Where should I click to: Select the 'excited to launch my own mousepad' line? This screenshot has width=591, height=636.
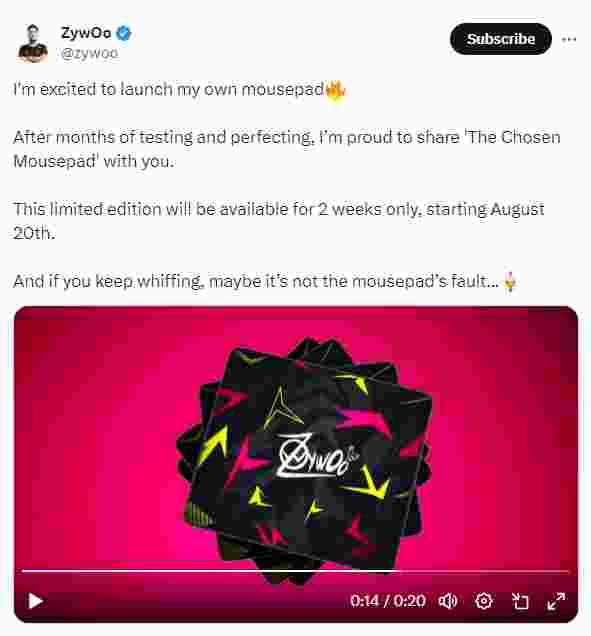179,89
